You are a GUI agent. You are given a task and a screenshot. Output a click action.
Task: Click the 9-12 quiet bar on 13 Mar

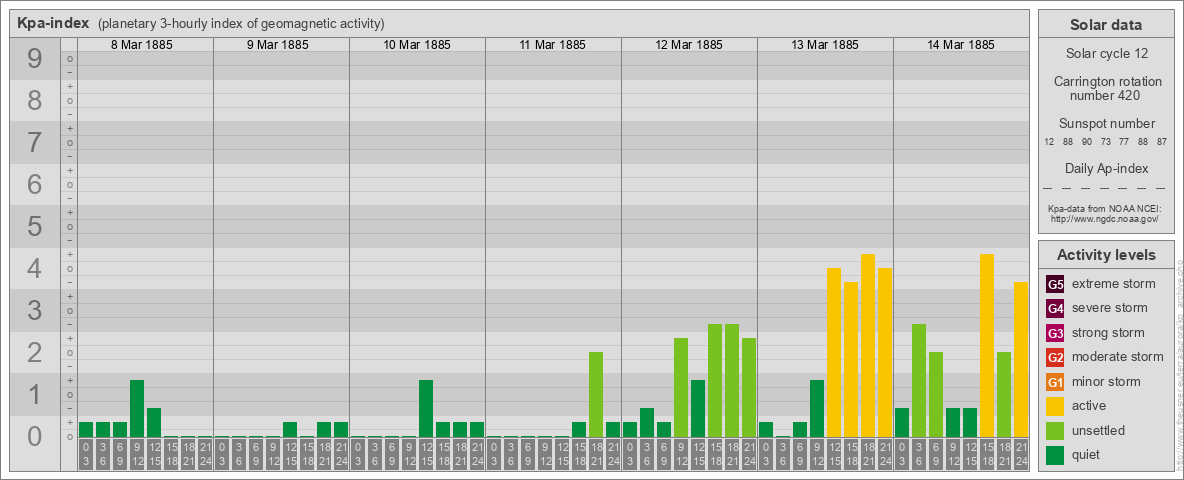[817, 408]
